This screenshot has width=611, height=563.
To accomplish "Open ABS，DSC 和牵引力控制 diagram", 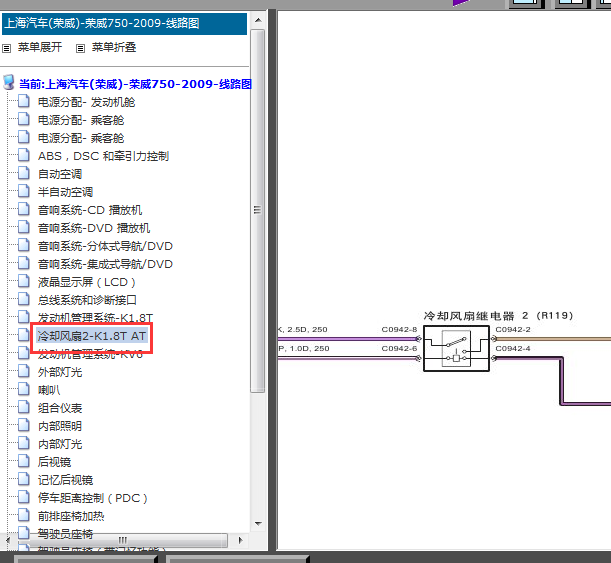I will (x=103, y=156).
